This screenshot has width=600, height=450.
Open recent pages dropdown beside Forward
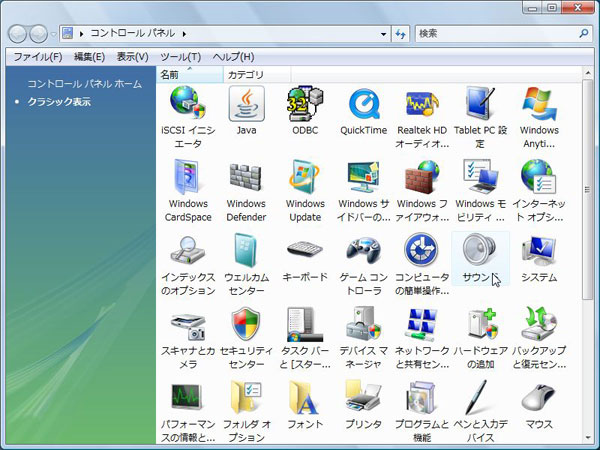[x=54, y=34]
